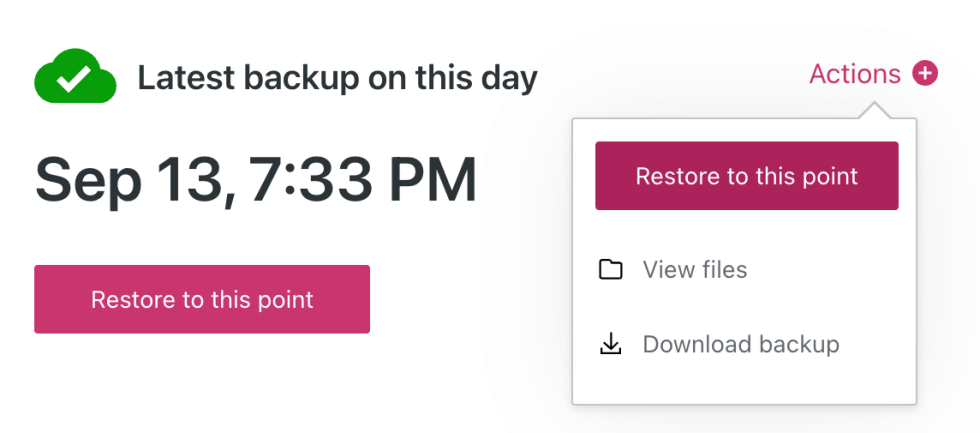Viewport: 980px width, 433px height.
Task: Click the Latest backup on this day heading
Action: 337,78
